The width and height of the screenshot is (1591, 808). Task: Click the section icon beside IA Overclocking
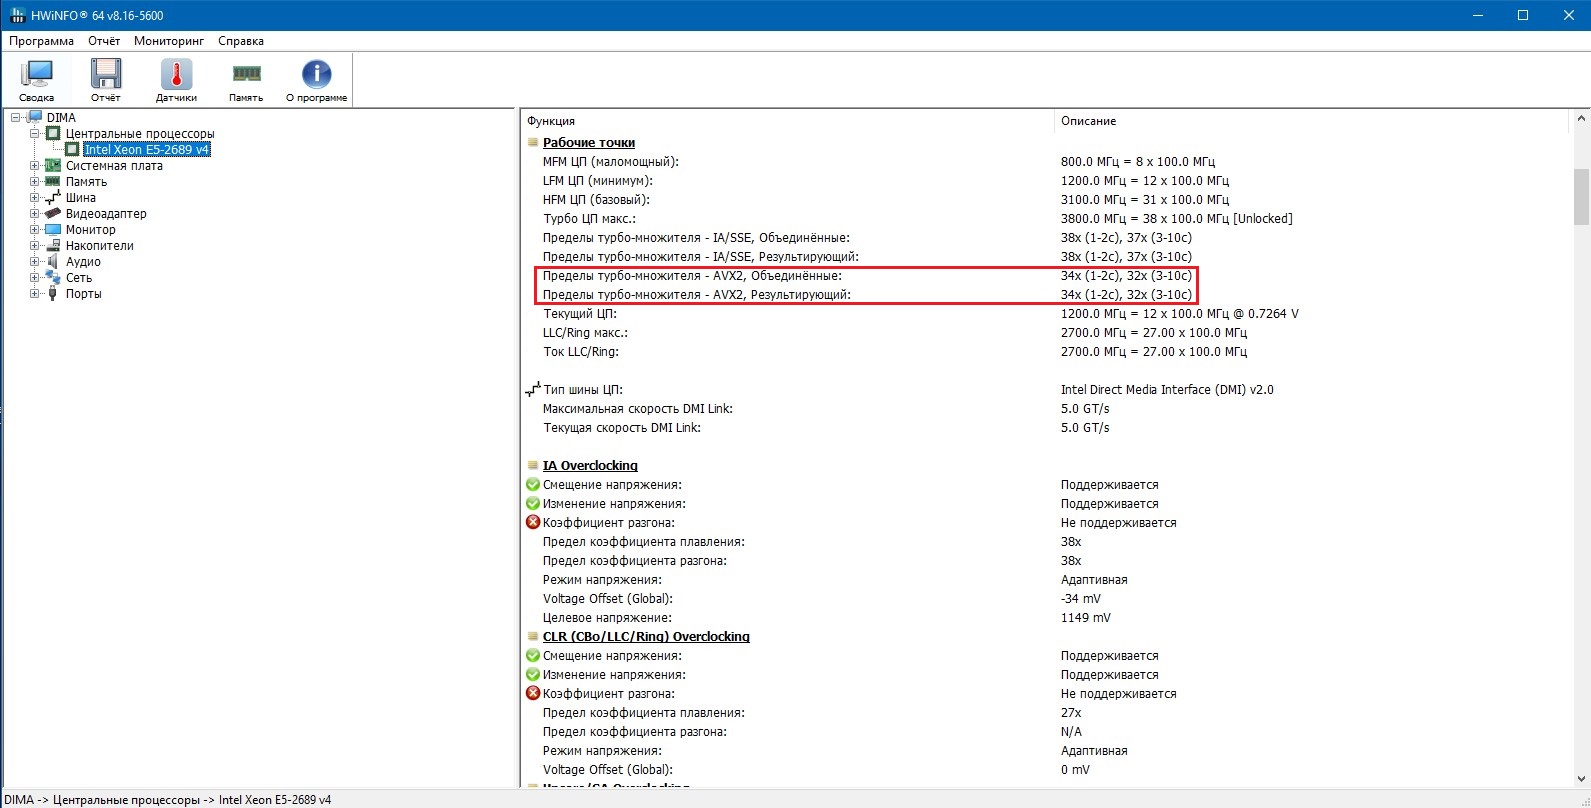533,466
